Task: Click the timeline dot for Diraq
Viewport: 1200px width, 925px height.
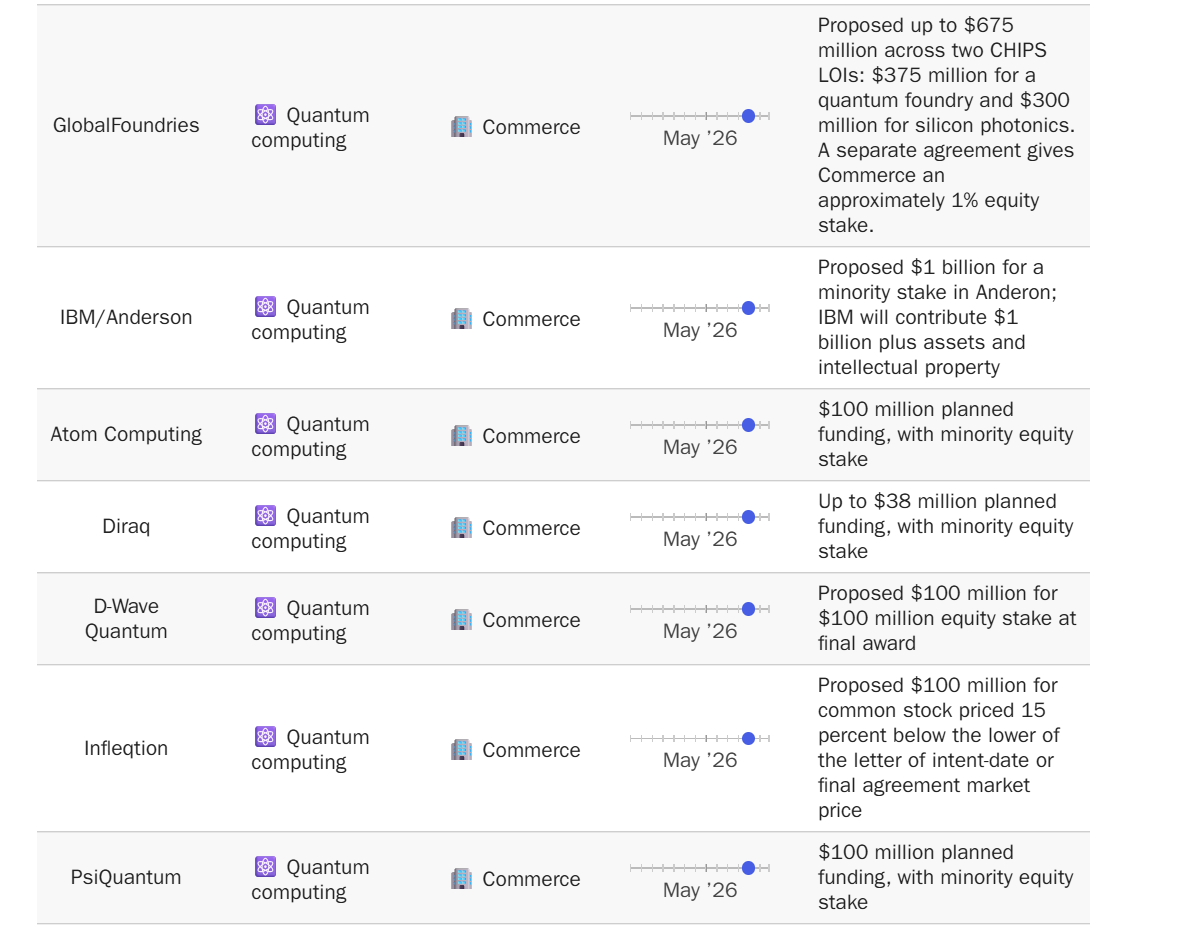Action: click(x=748, y=517)
